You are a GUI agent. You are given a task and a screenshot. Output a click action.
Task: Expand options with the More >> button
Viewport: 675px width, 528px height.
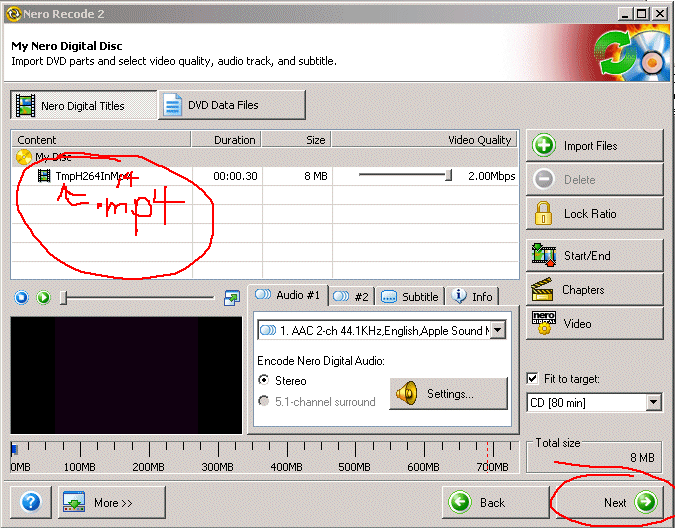pos(112,502)
